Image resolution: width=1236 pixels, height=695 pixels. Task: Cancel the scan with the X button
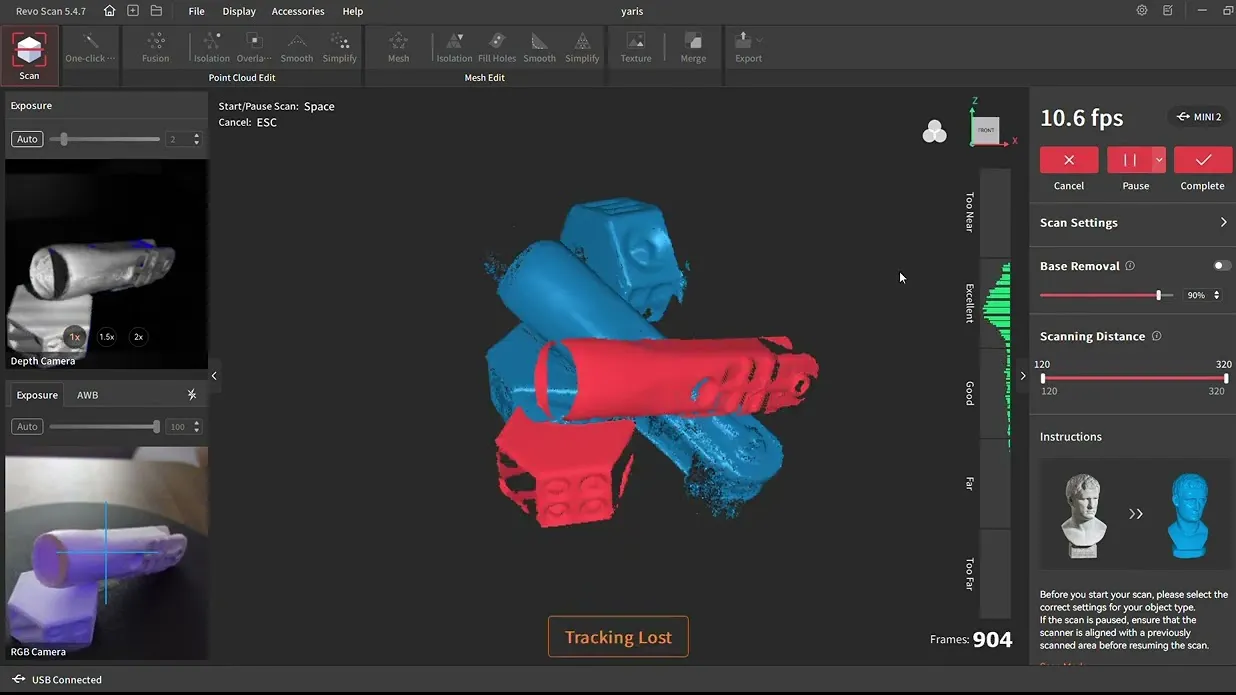tap(1068, 160)
